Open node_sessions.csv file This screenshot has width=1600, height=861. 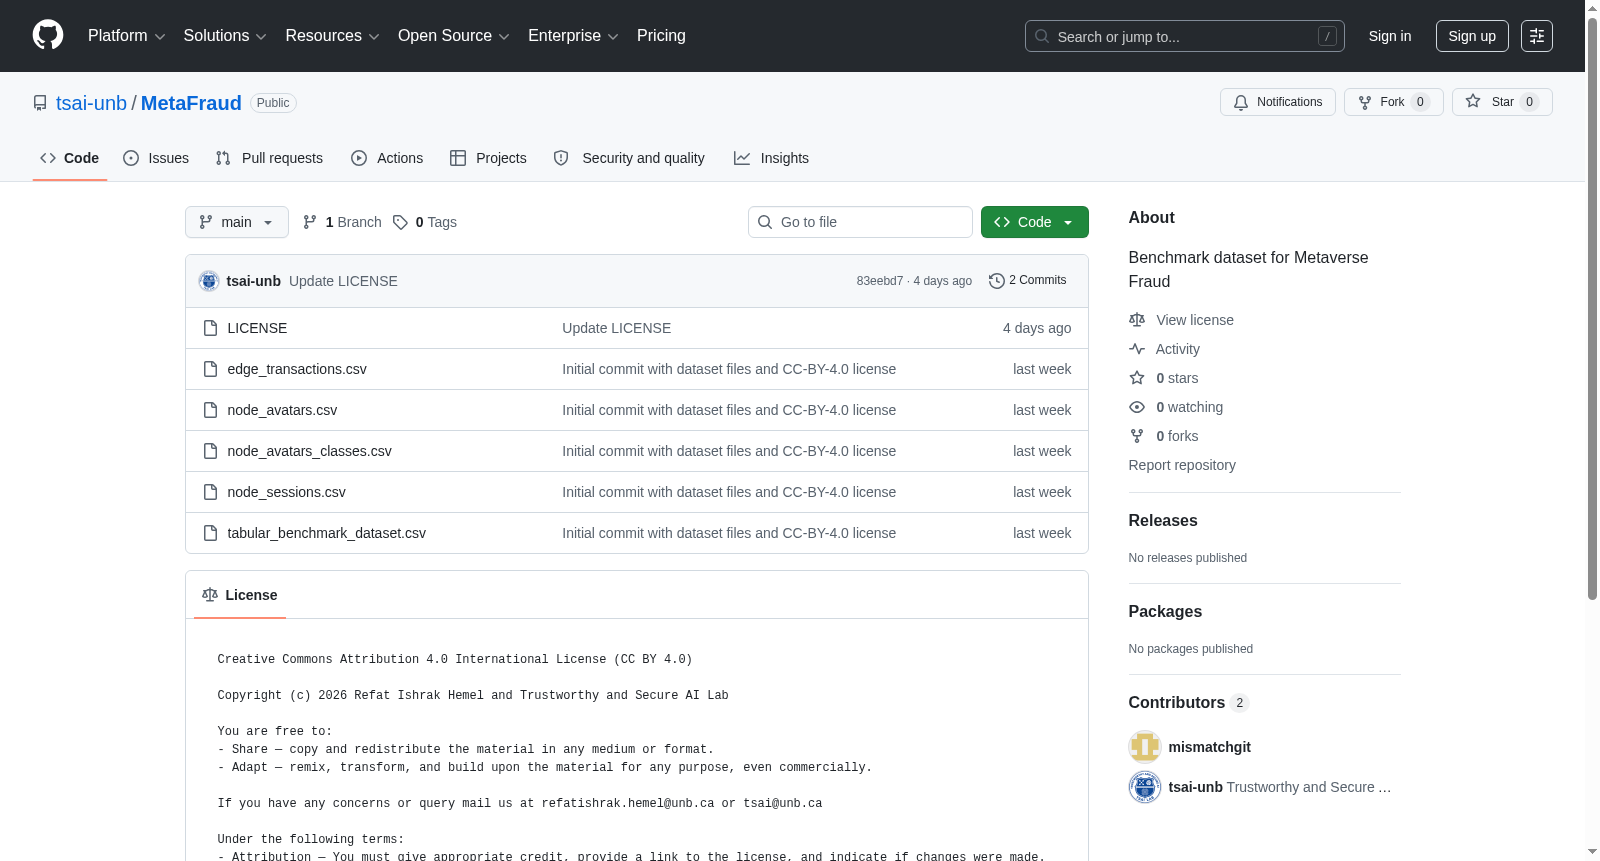tap(286, 492)
